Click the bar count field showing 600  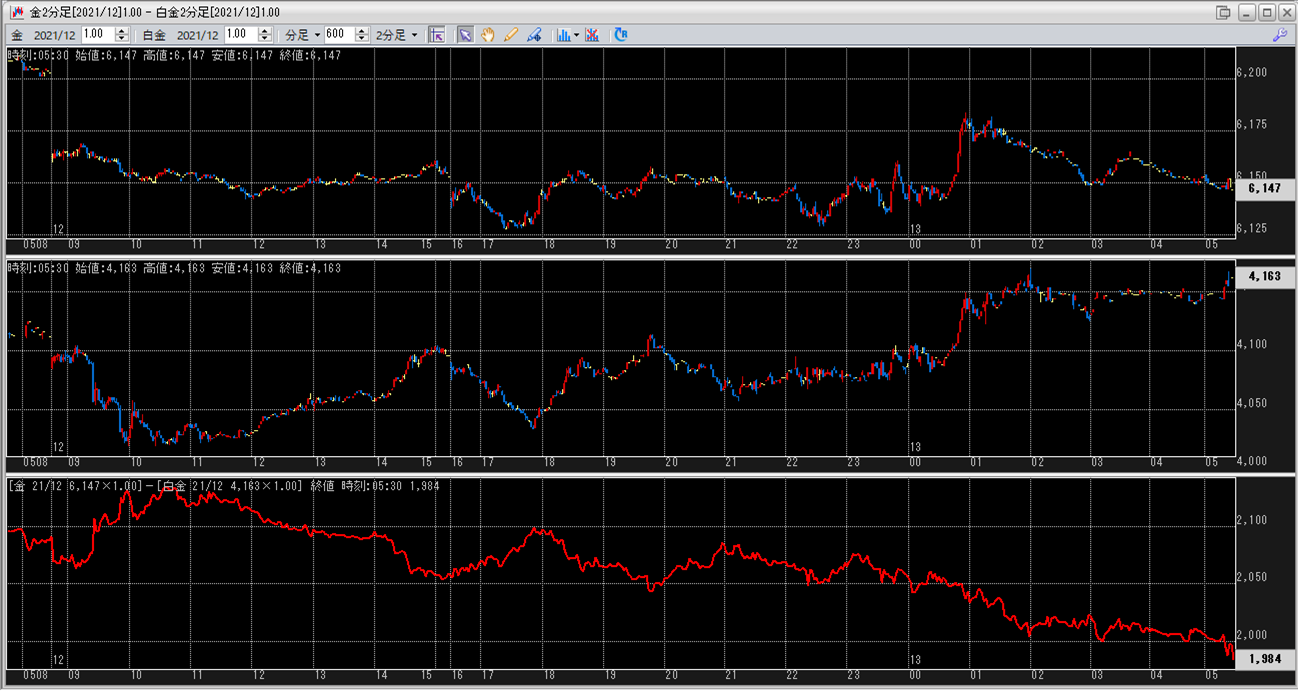click(x=336, y=34)
